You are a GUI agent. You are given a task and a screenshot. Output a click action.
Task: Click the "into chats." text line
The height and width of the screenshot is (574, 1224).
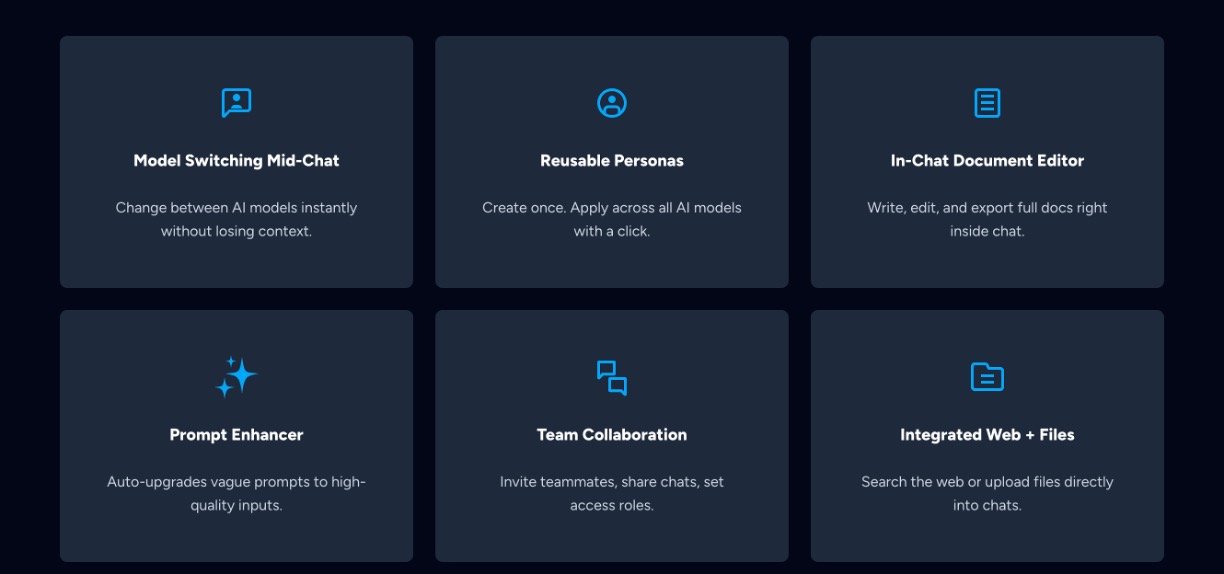click(x=987, y=505)
